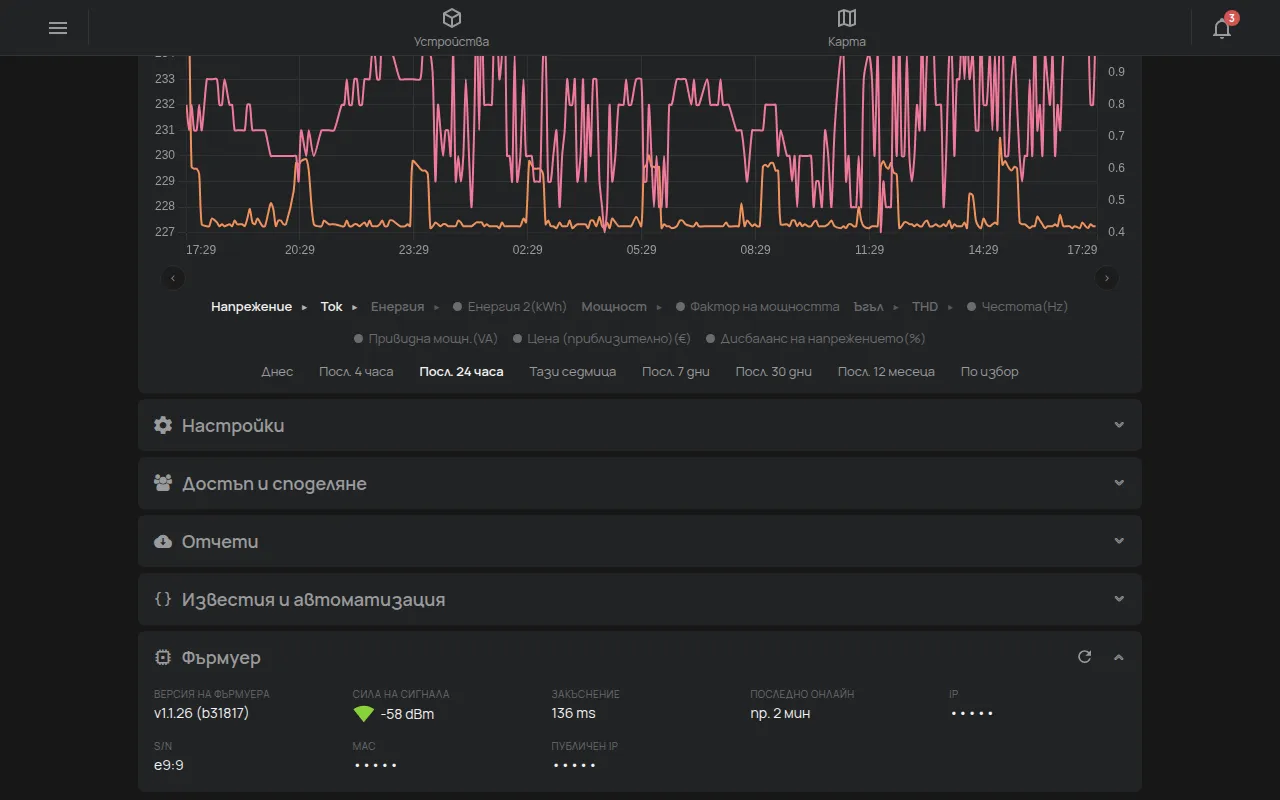Open notifications bell with badge

[1222, 27]
